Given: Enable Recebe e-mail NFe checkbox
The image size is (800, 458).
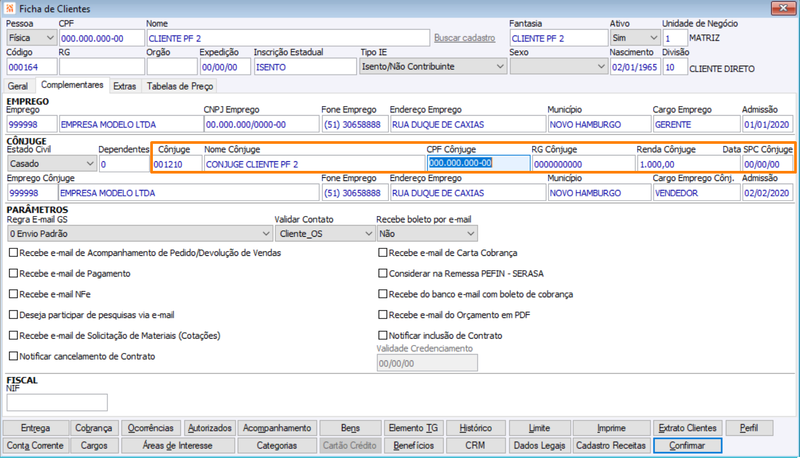Looking at the screenshot, I should point(13,294).
